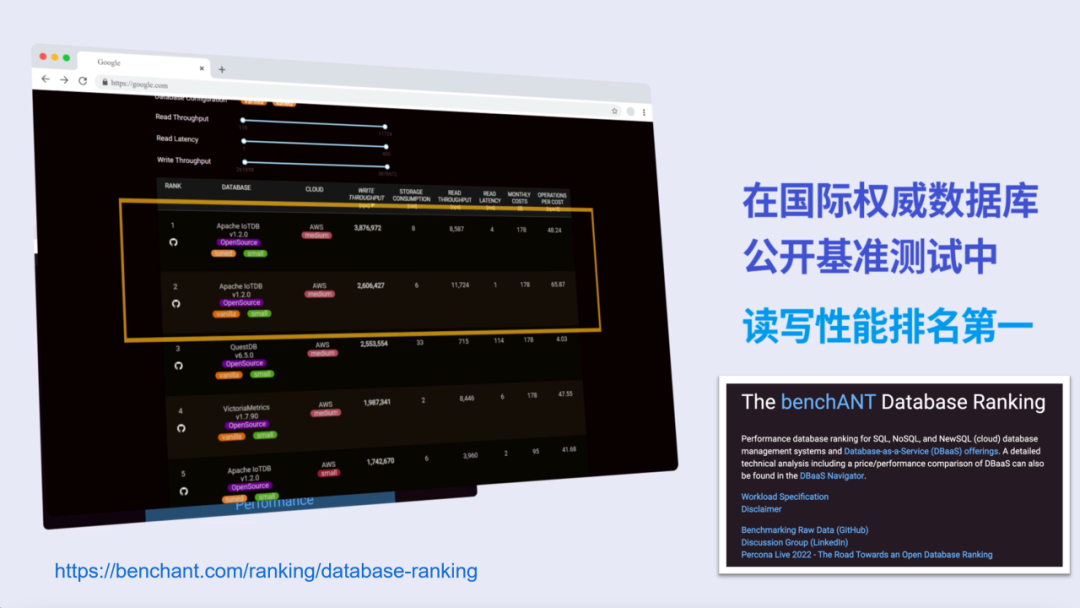Open Database-as-a-Service (DBaaS) offerings link
This screenshot has height=608, width=1080.
point(921,452)
